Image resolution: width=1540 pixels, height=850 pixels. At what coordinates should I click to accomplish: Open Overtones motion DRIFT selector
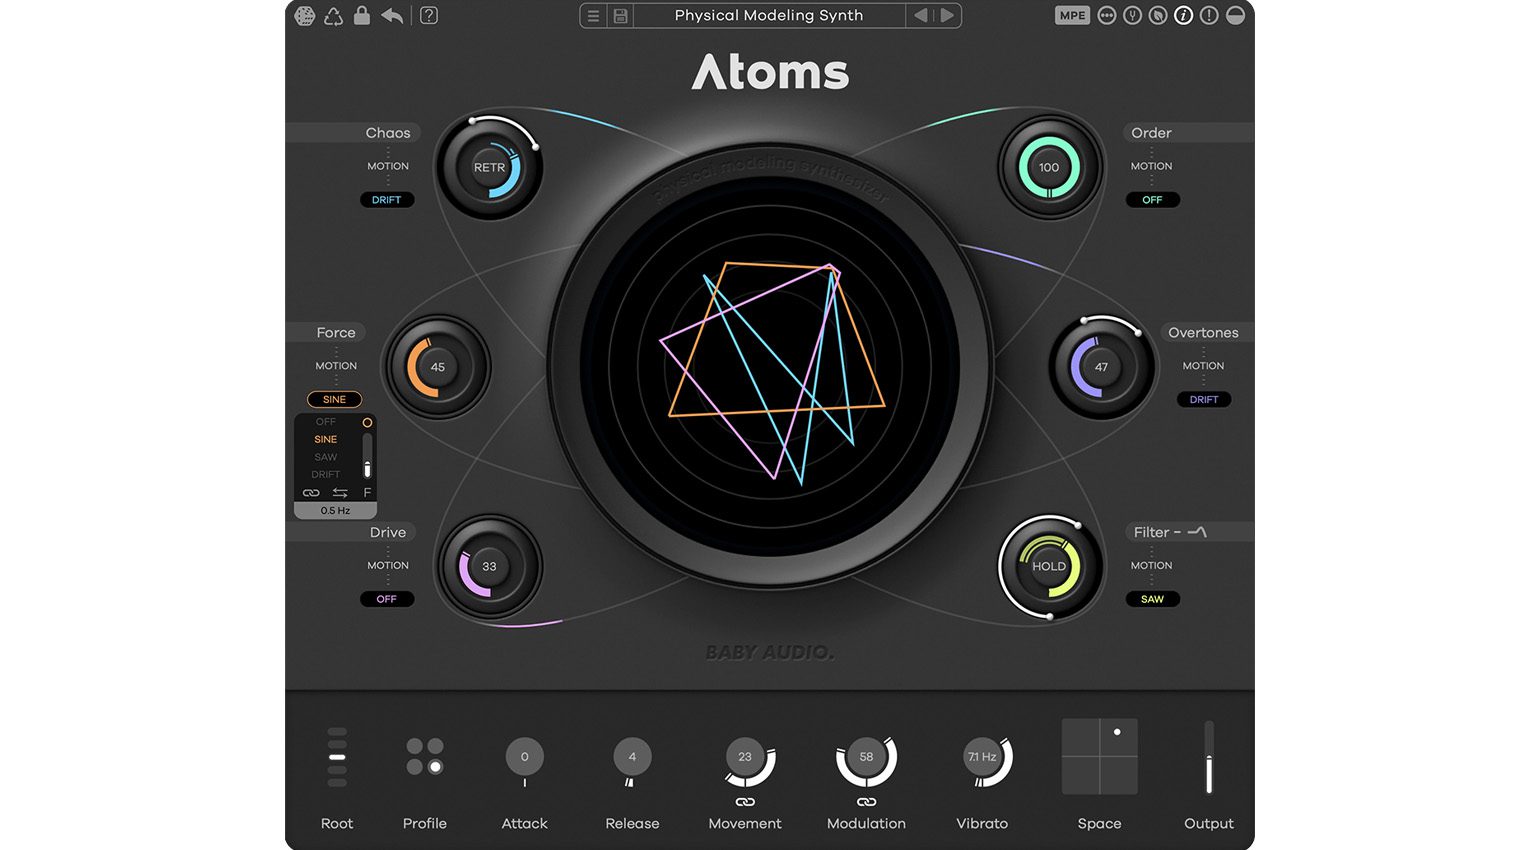[1204, 399]
